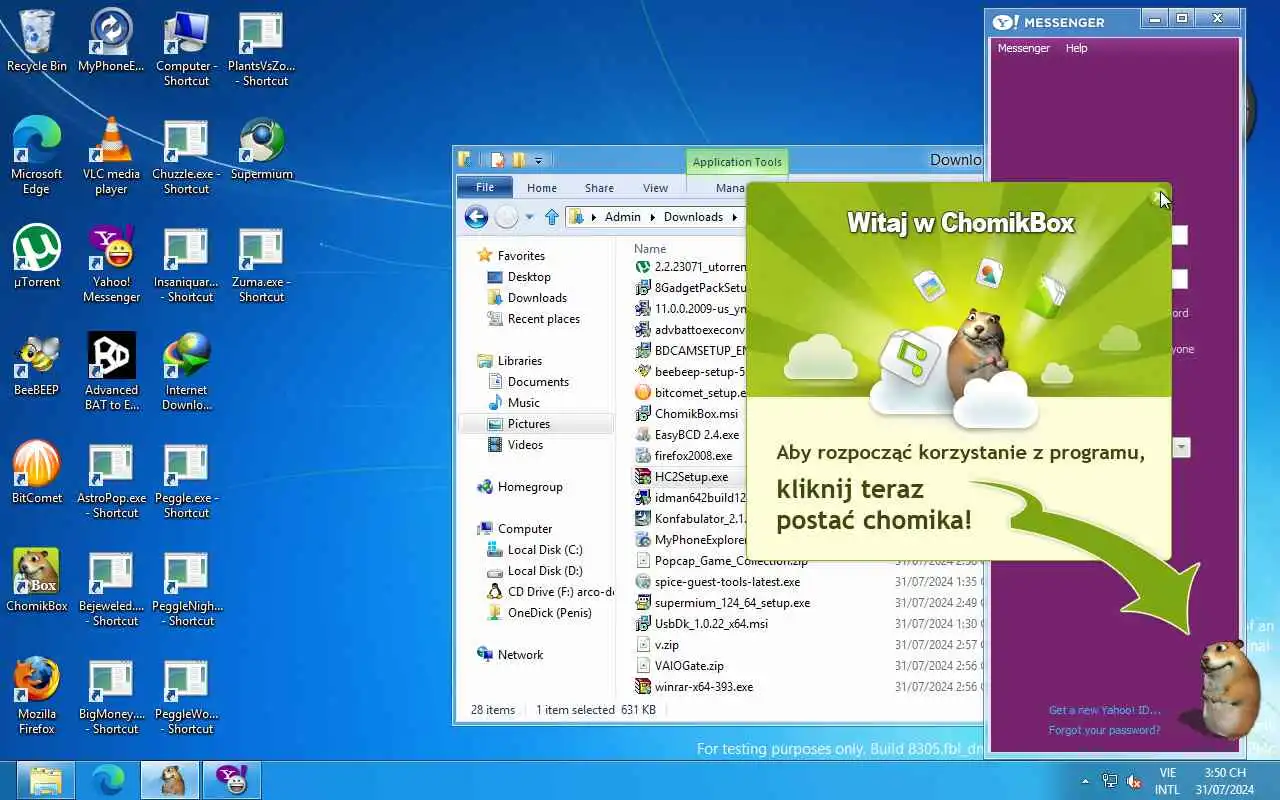Launch Microsoft Edge desktop icon
The width and height of the screenshot is (1280, 800).
tap(37, 155)
